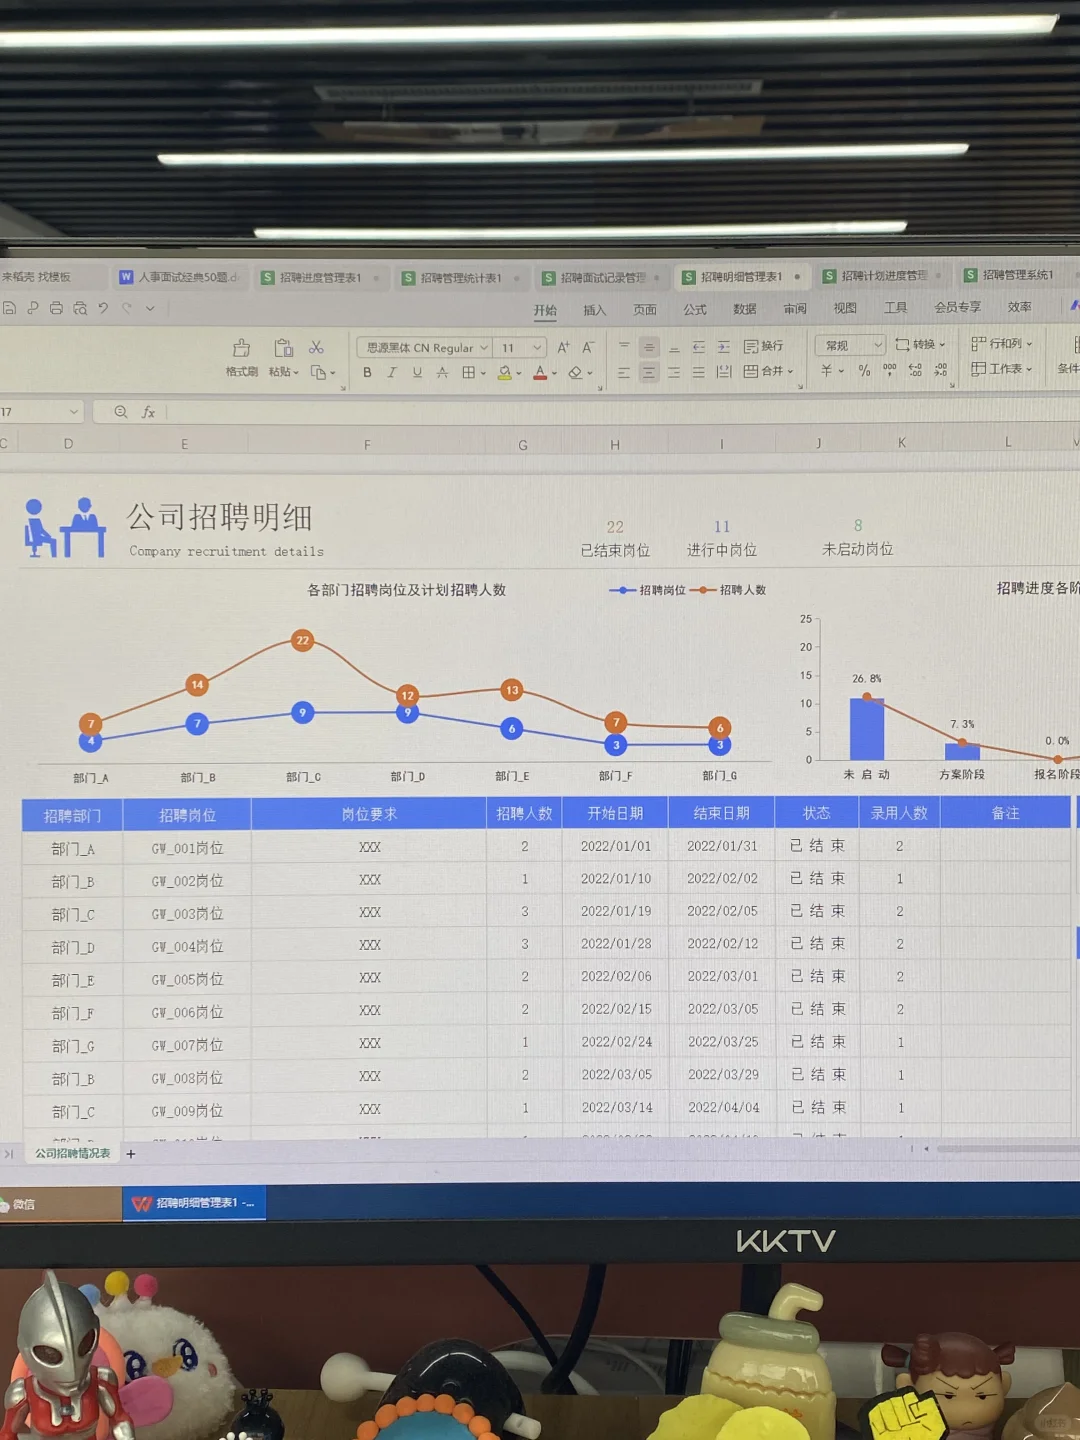Click the Thousands separator 000 icon
This screenshot has height=1440, width=1080.
point(889,369)
